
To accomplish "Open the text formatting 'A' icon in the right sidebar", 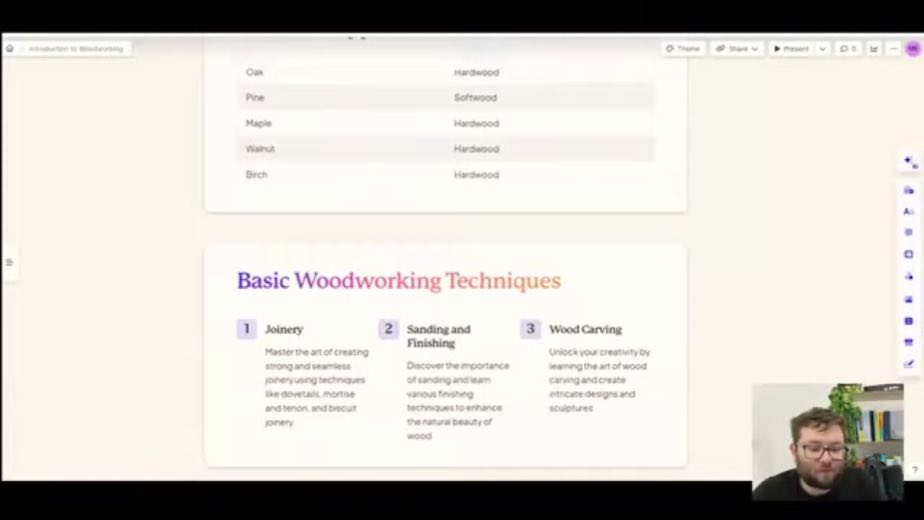I will 909,212.
